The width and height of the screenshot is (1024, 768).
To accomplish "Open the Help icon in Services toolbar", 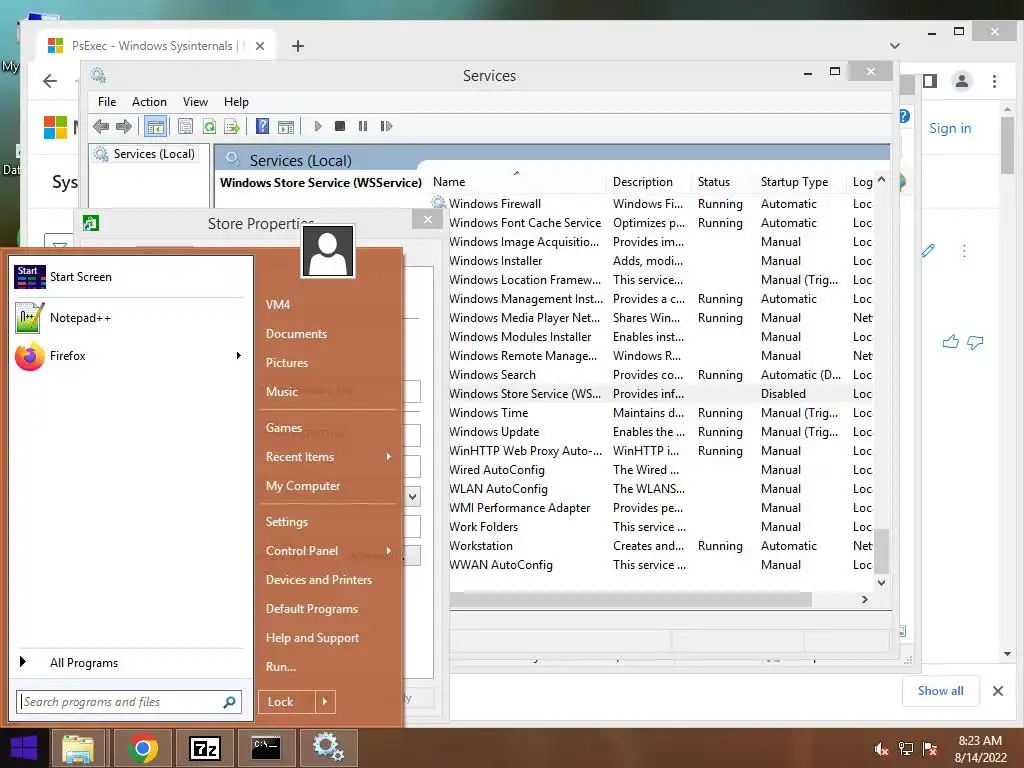I will pos(262,126).
